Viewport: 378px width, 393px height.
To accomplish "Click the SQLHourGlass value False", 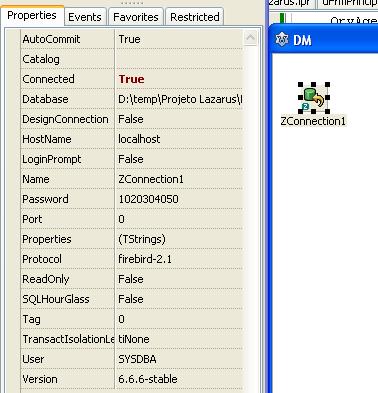I will [131, 299].
